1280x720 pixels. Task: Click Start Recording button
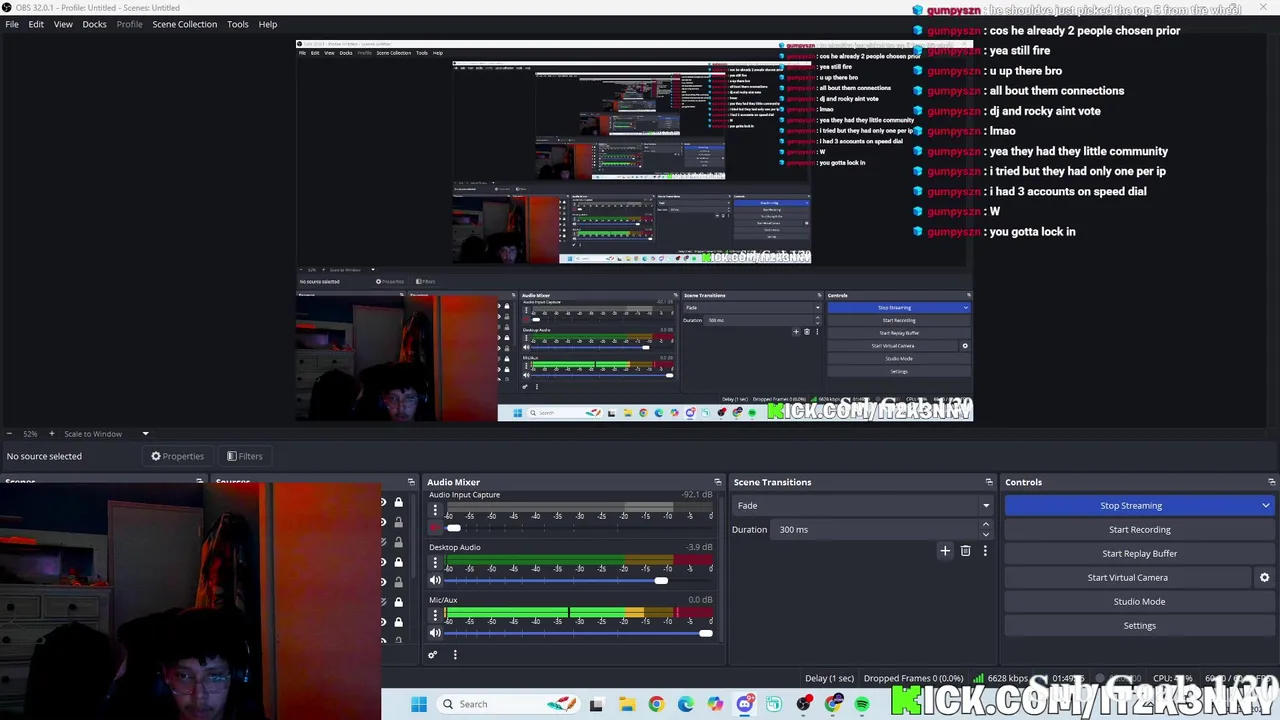[1139, 530]
